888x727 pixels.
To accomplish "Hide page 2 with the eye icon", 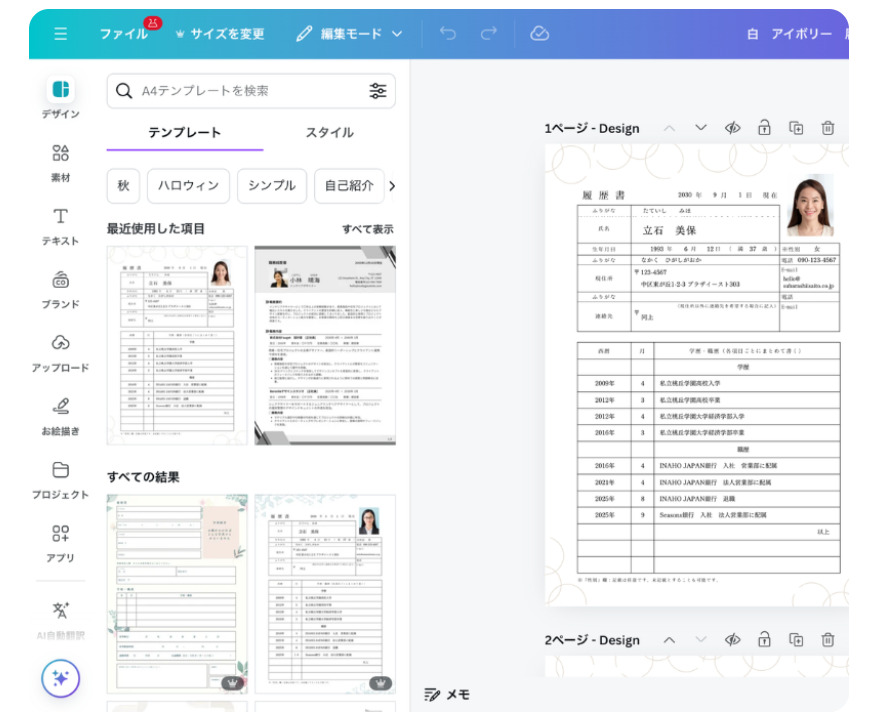I will (732, 640).
